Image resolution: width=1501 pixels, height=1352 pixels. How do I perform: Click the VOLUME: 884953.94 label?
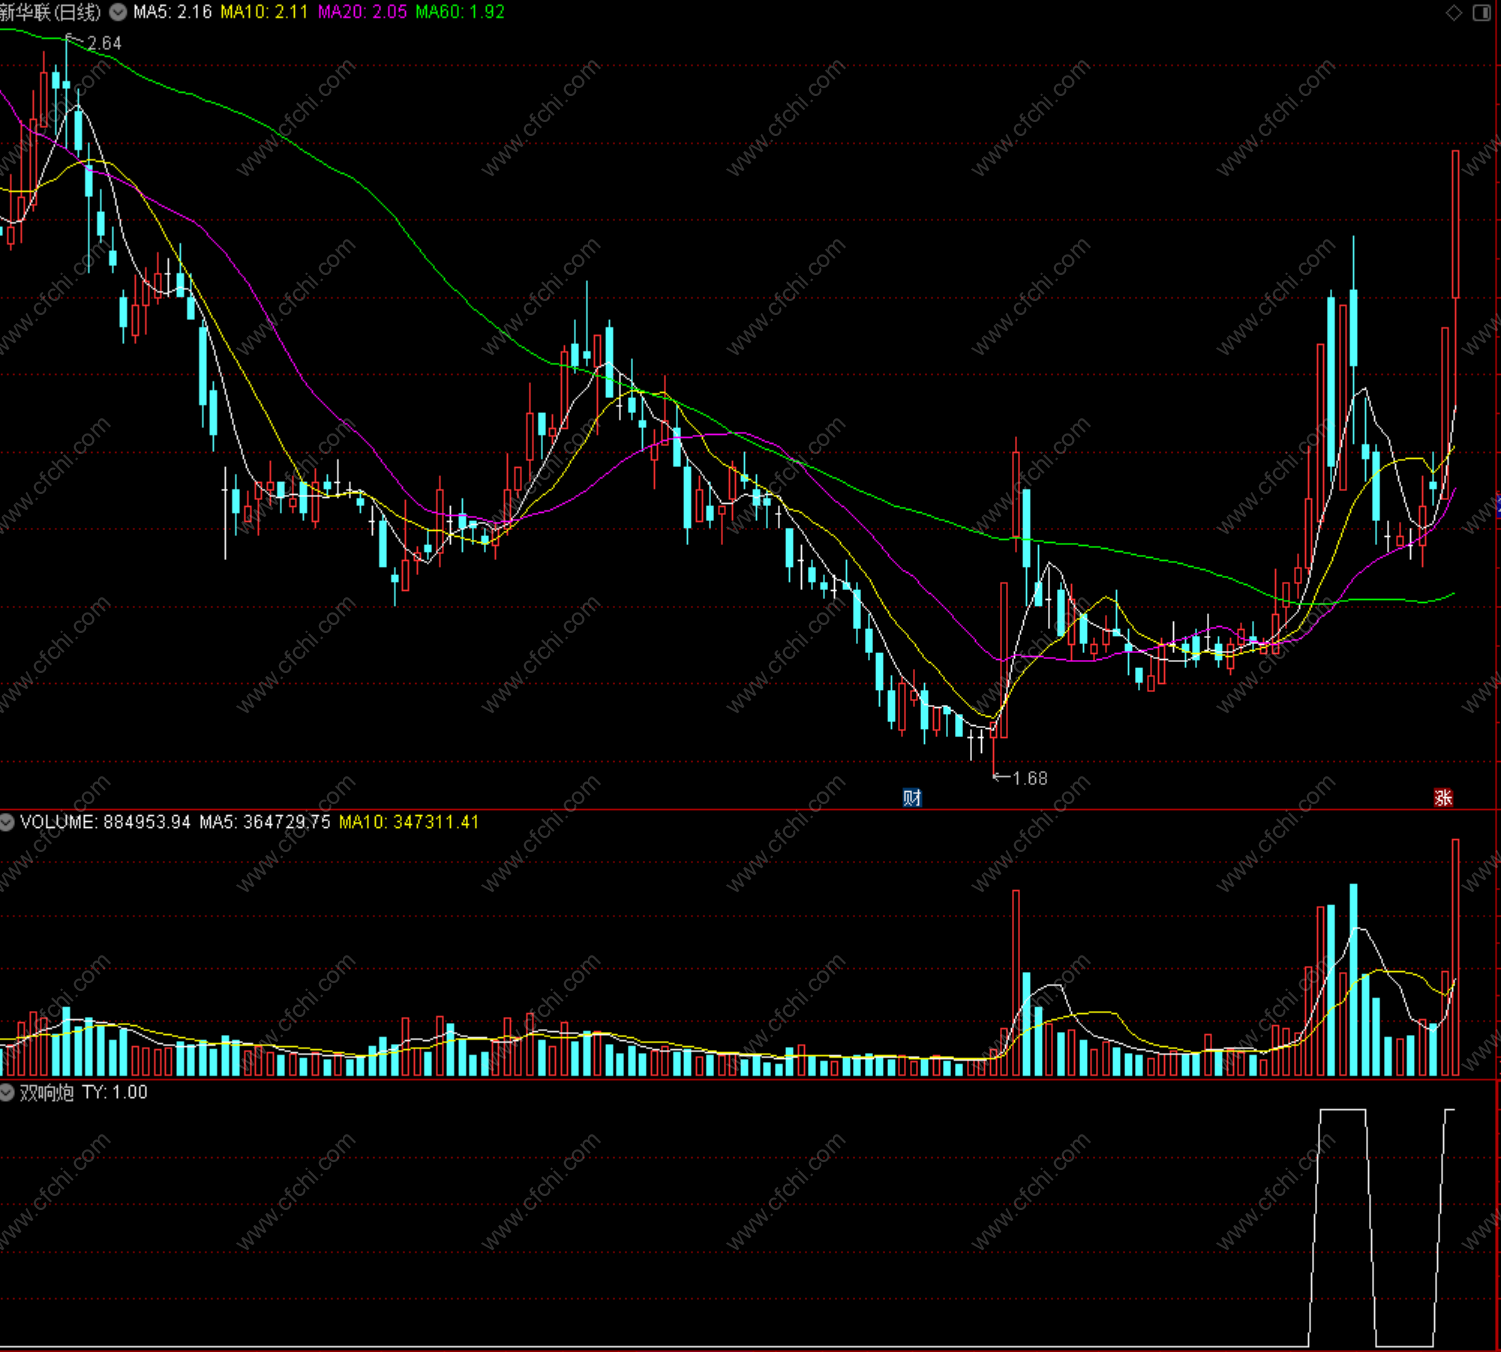tap(105, 822)
